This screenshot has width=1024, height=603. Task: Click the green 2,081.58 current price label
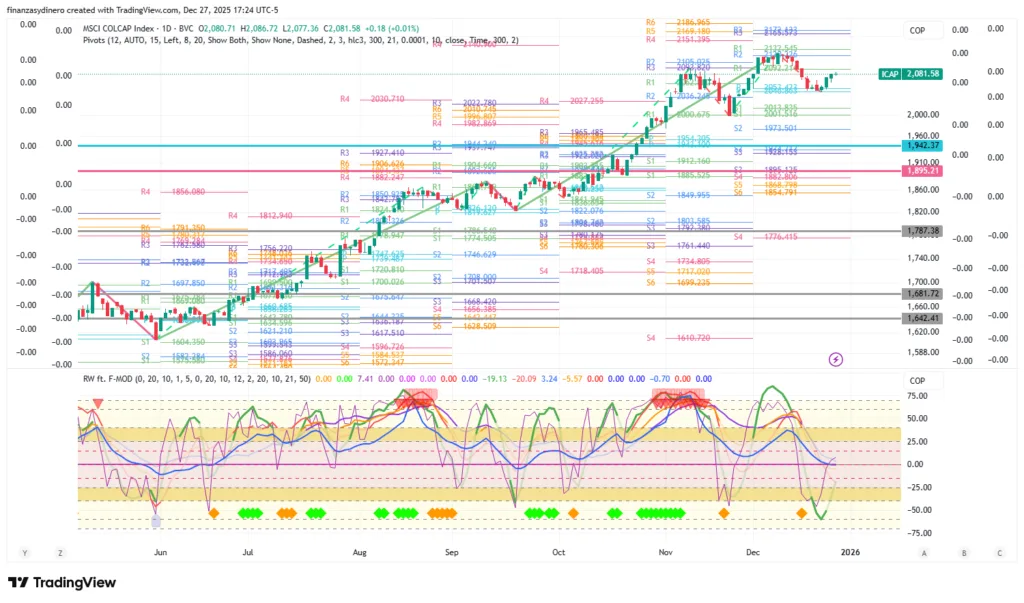click(x=924, y=74)
